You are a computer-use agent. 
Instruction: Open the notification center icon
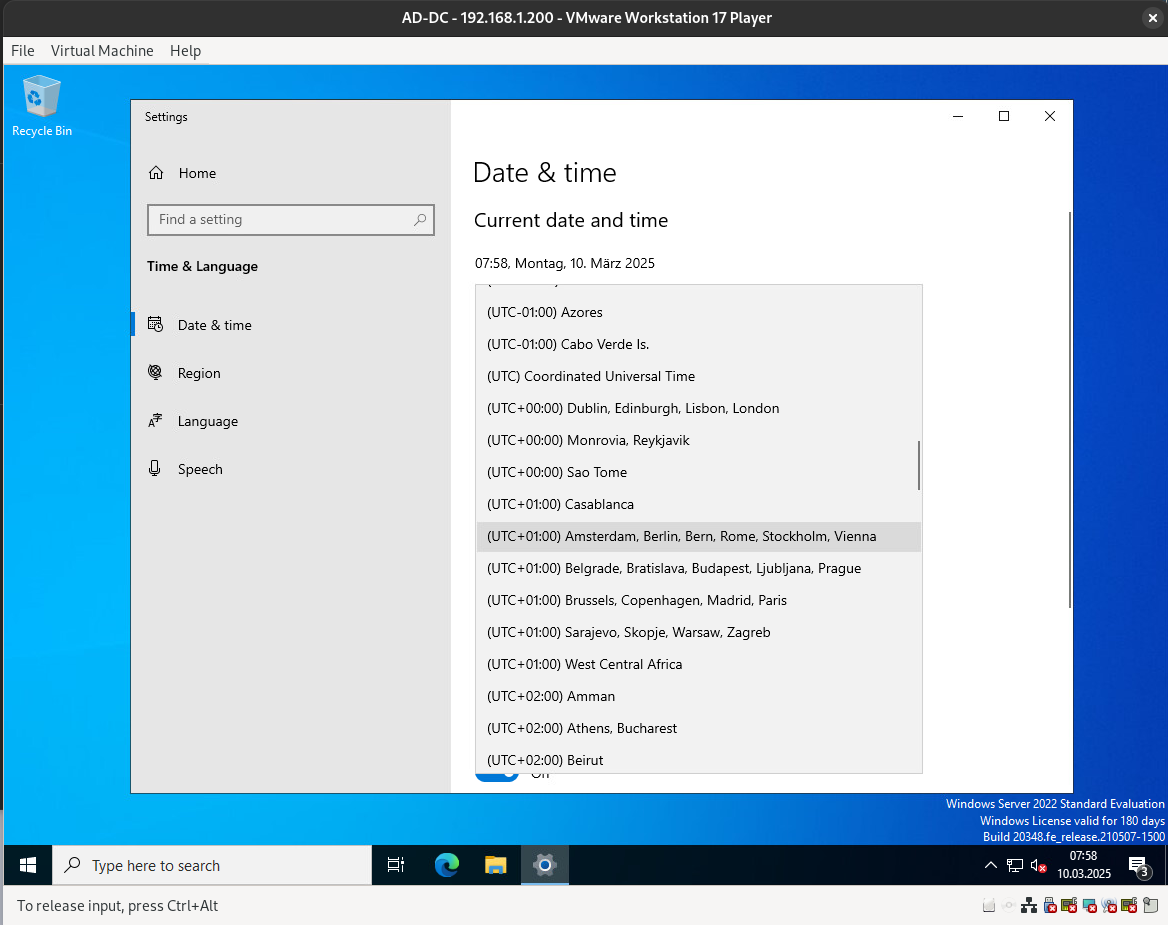(x=1138, y=866)
